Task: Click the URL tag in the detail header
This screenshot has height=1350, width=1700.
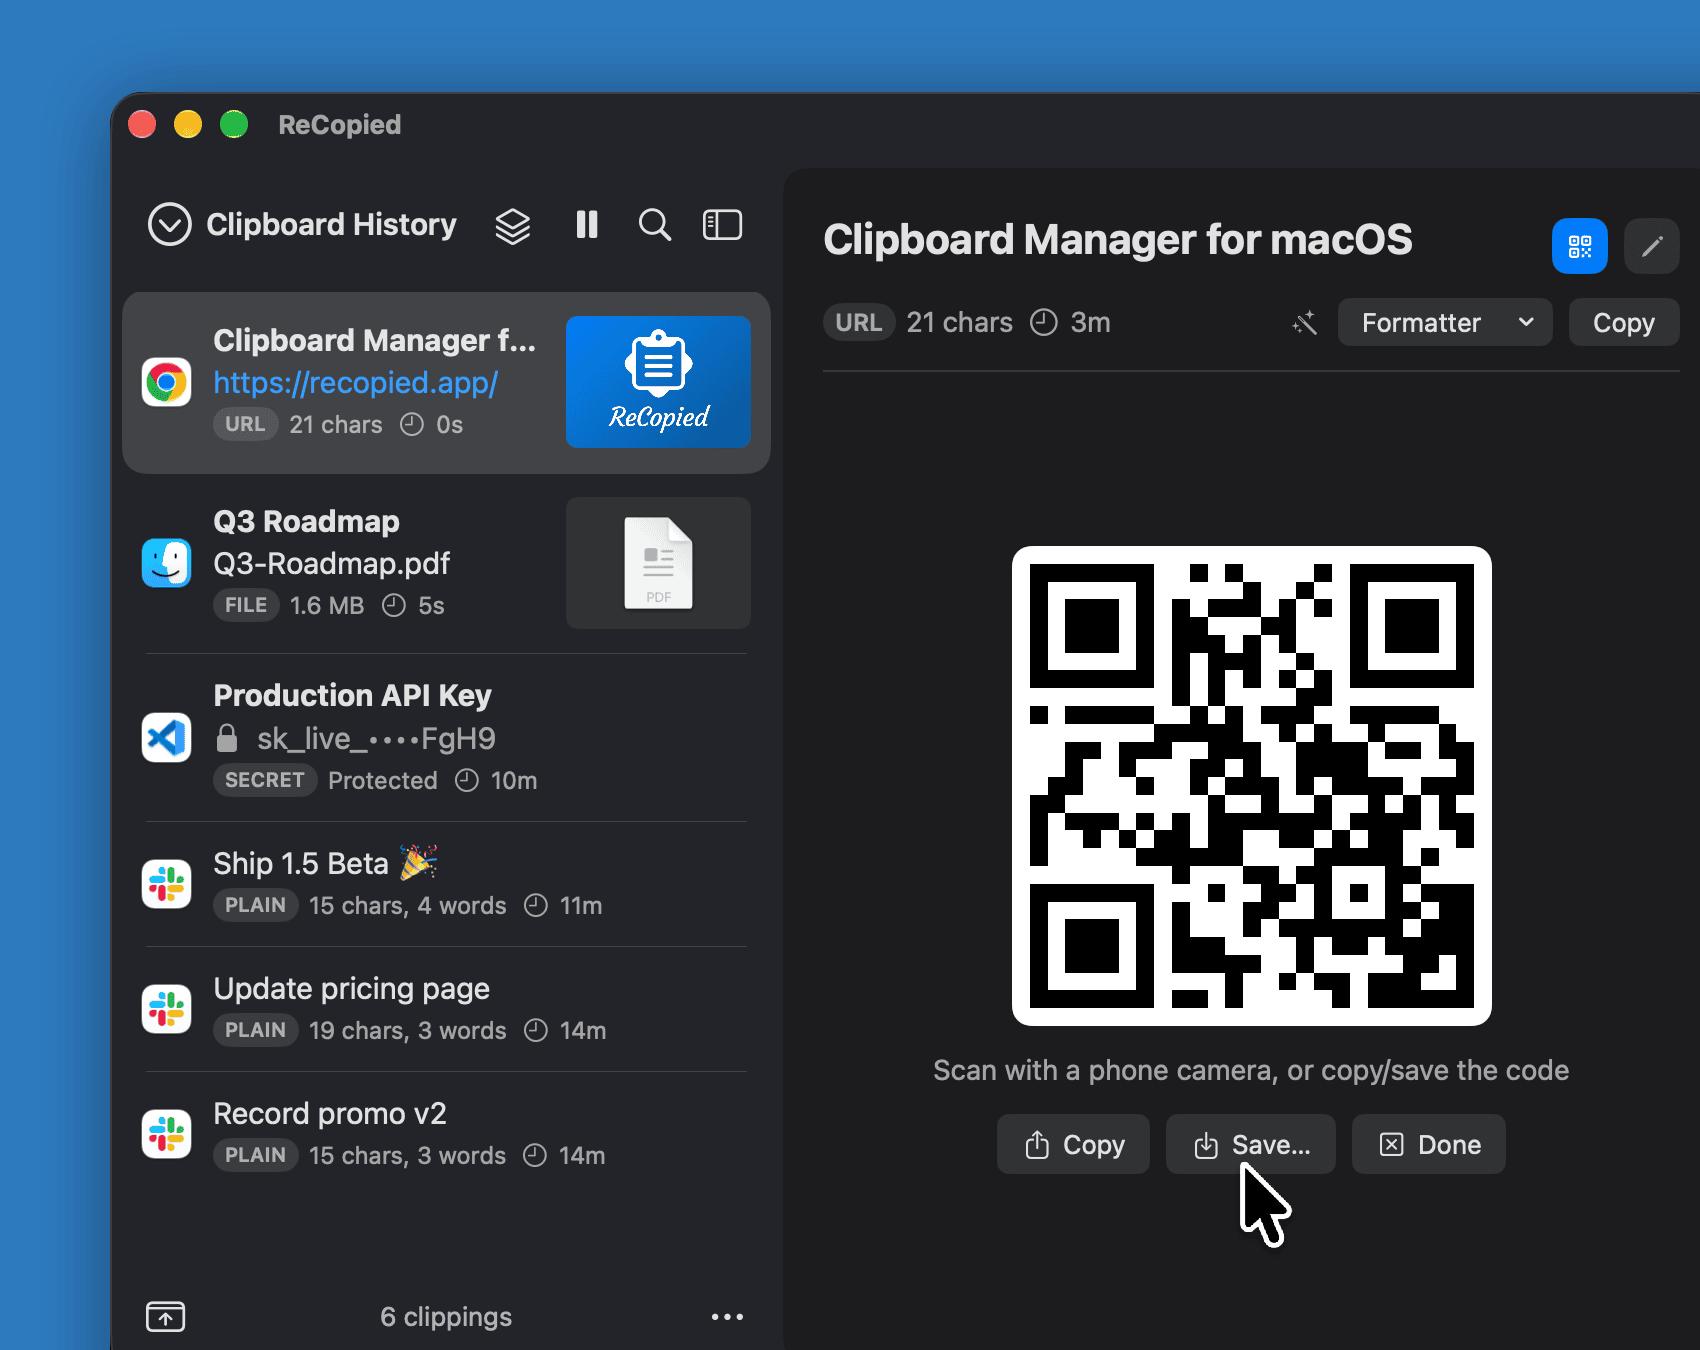Action: (x=859, y=322)
